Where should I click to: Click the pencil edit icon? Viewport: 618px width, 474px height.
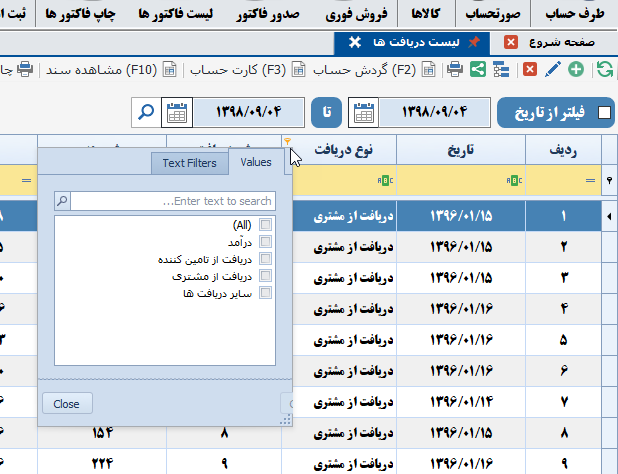click(552, 69)
